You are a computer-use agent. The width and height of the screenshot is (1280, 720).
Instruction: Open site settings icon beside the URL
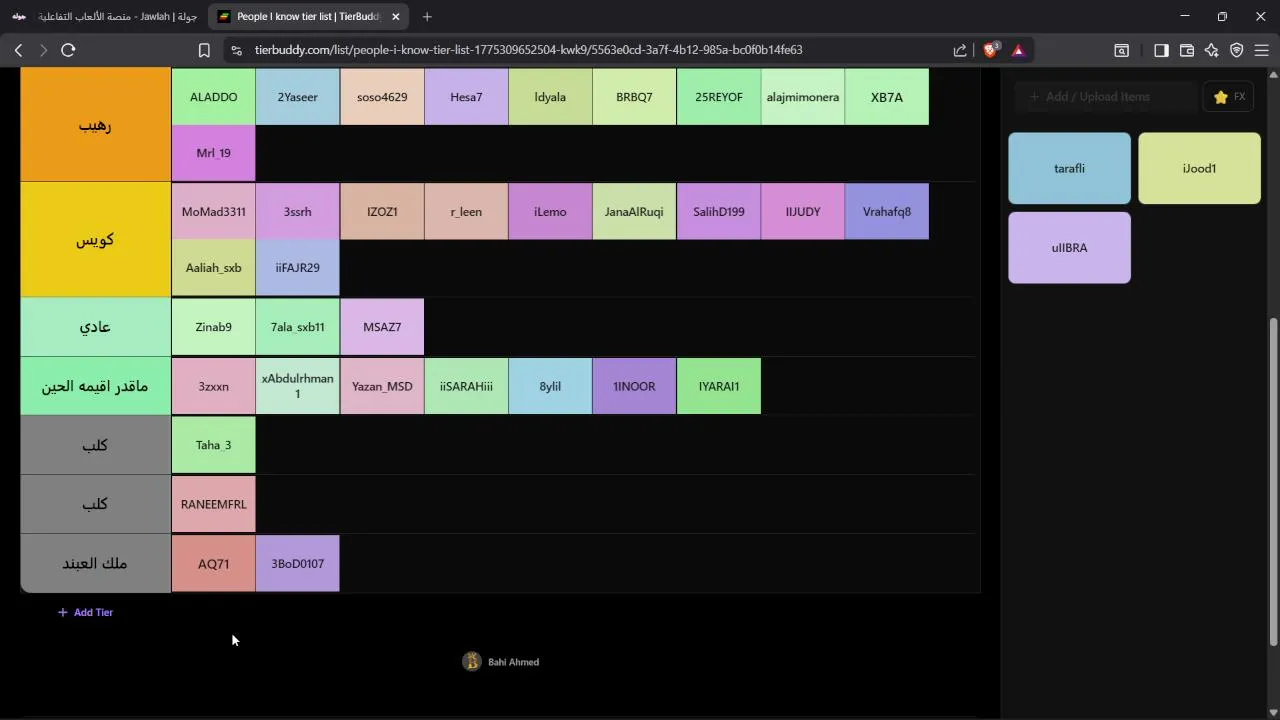[x=235, y=50]
